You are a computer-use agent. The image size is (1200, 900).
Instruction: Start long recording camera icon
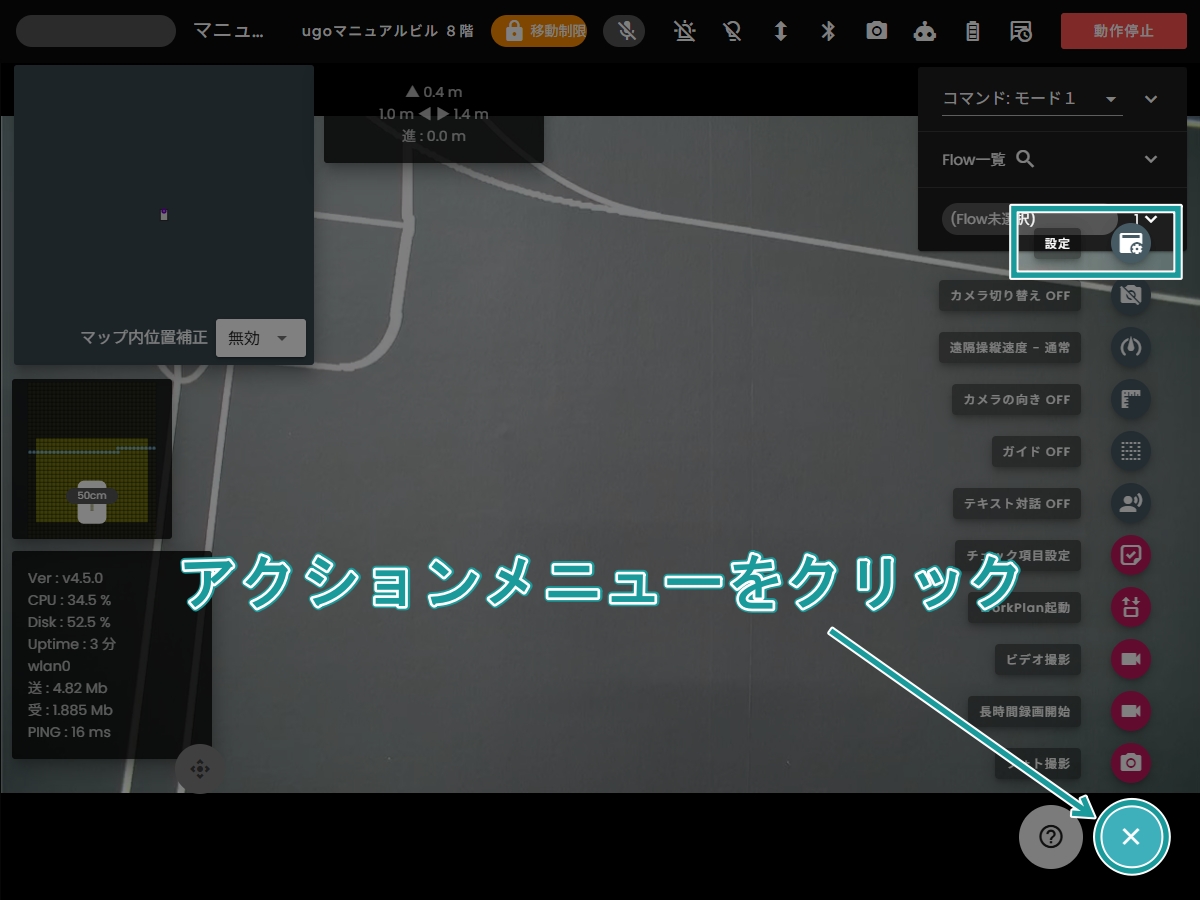tap(1131, 711)
